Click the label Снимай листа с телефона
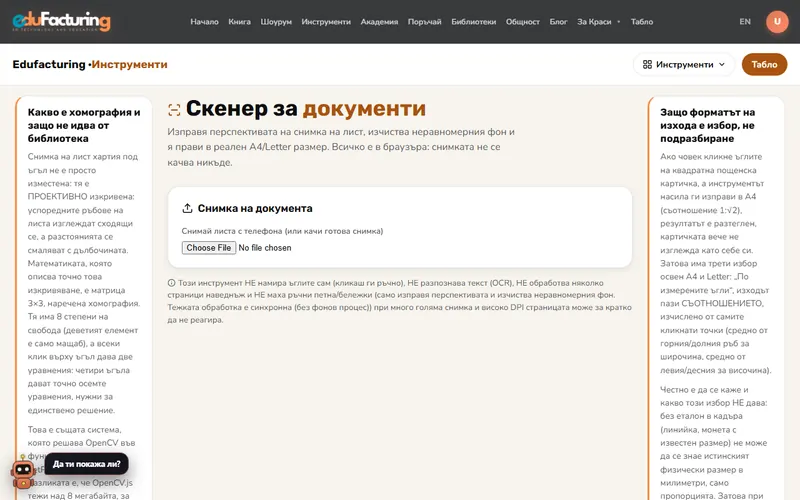Screen dimensions: 800x500 tap(282, 231)
